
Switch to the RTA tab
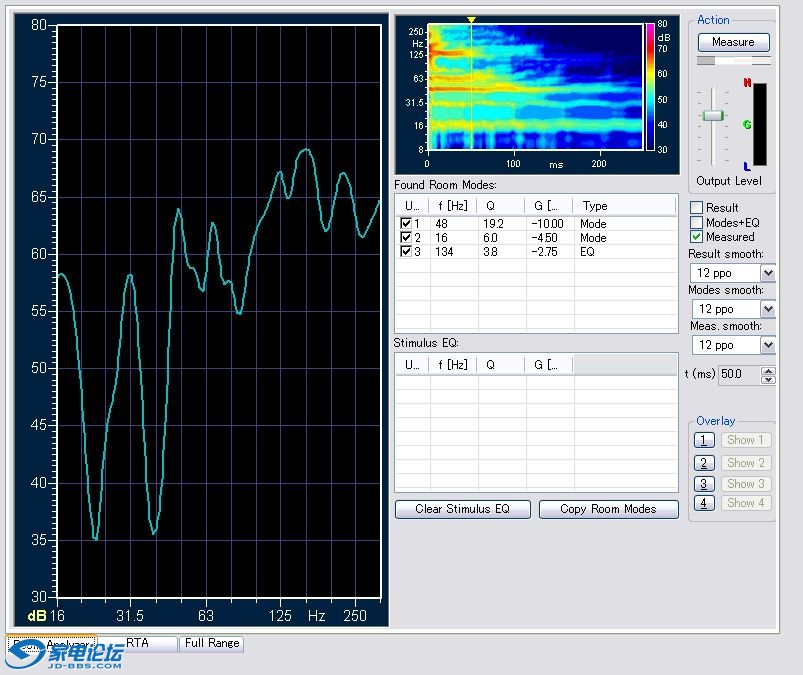point(138,644)
